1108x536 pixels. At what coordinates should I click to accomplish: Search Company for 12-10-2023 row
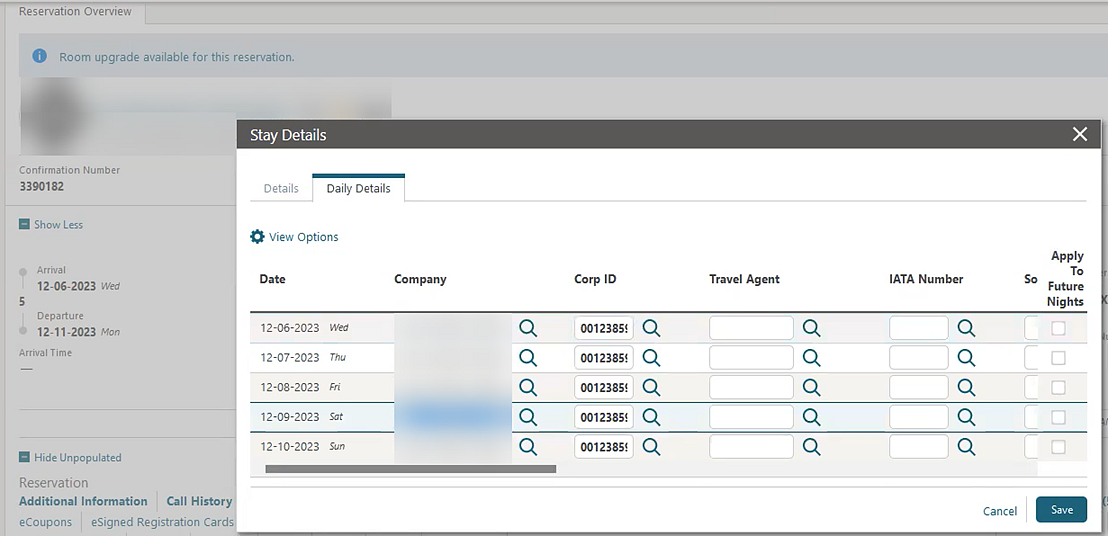[528, 446]
